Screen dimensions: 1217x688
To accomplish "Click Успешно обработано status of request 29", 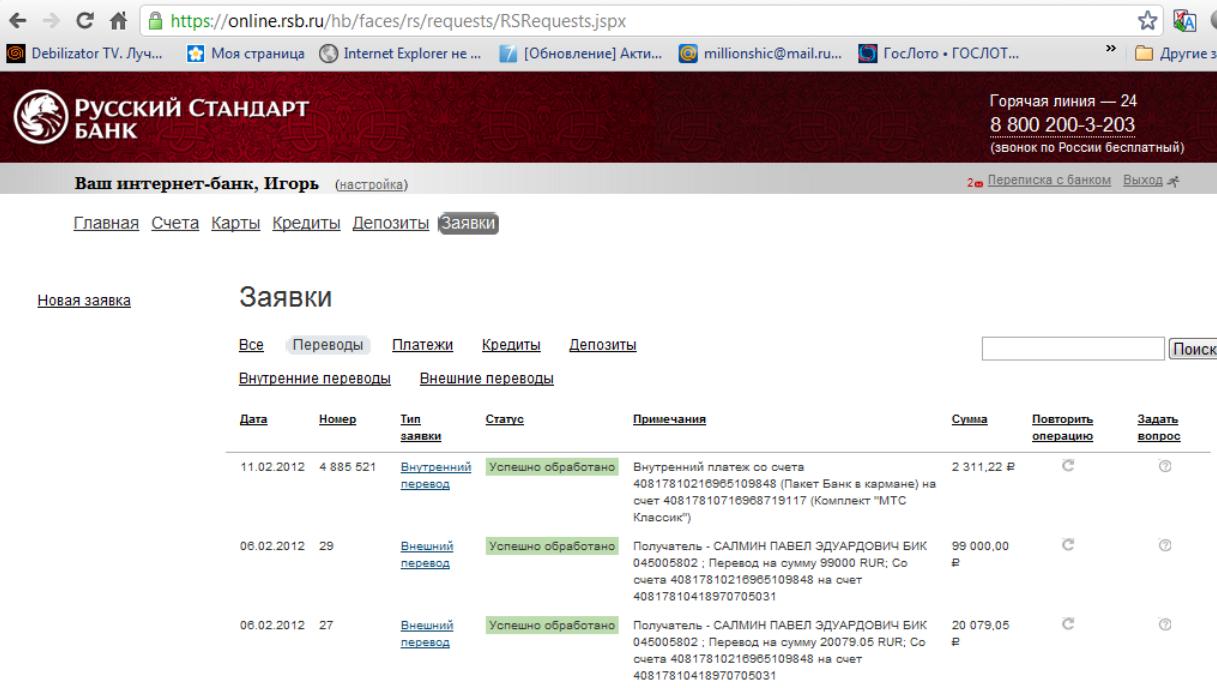I will [551, 546].
